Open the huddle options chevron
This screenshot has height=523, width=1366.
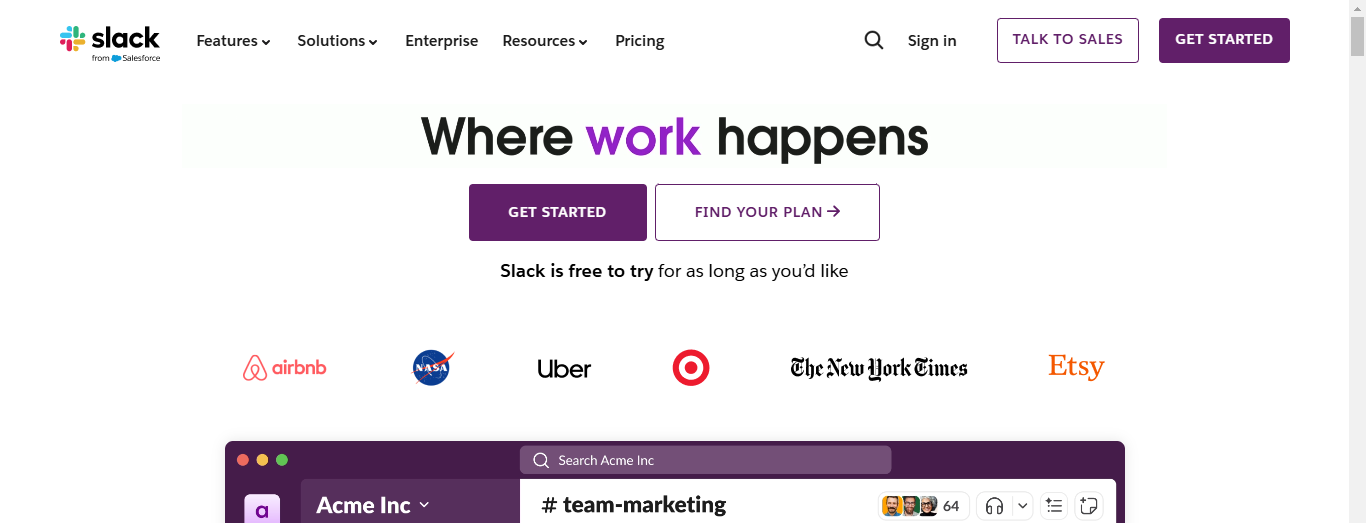(1022, 506)
